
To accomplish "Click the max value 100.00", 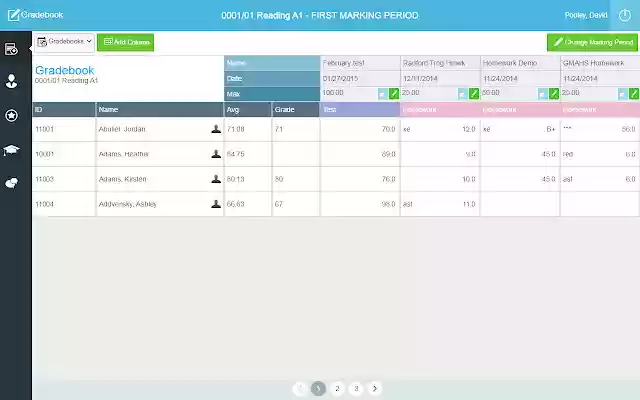I will pos(333,93).
